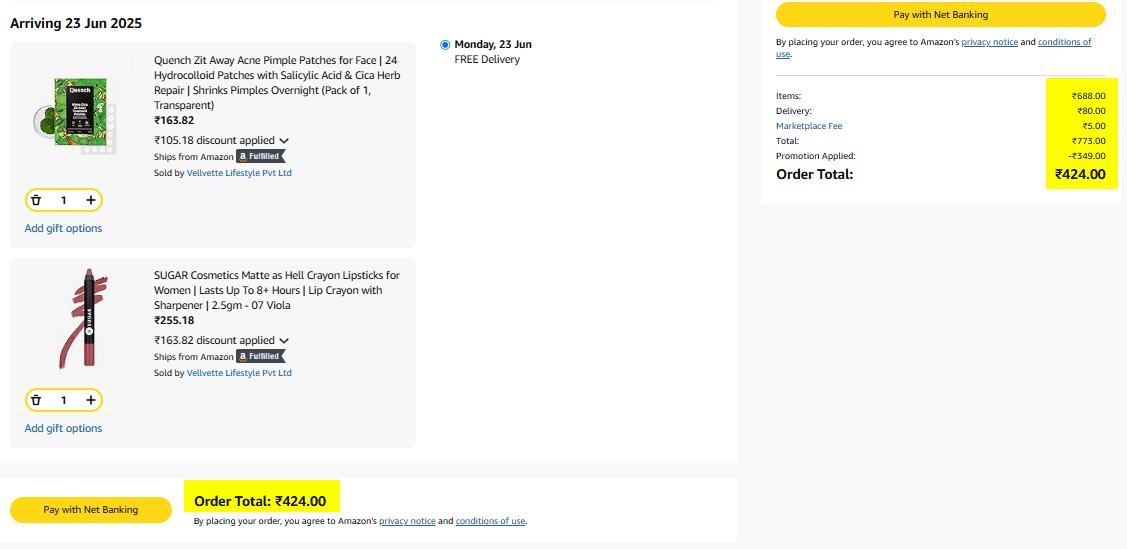Open Vellvette Lifestyle seller link for SUGAR
Screen dimensions: 1127x549
pyautogui.click(x=239, y=373)
